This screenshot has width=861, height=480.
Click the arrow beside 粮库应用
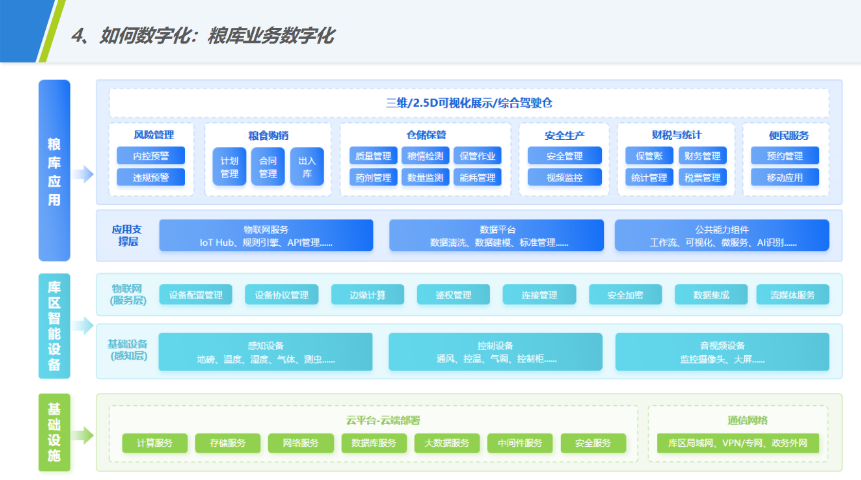[x=83, y=174]
